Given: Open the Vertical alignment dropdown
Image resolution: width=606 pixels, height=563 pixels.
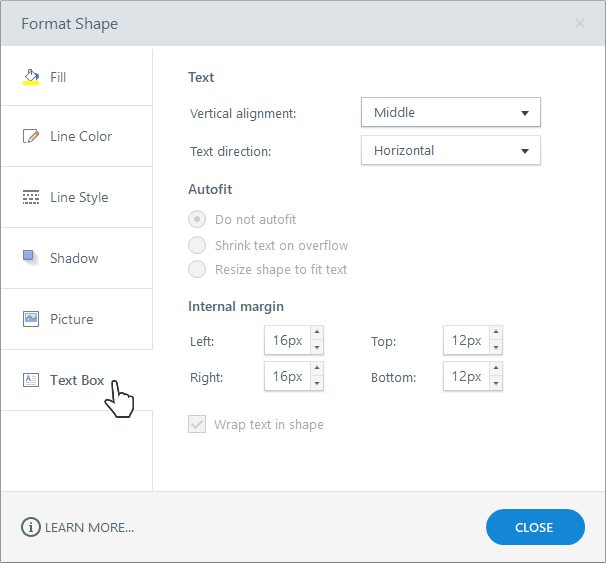Looking at the screenshot, I should coord(450,113).
